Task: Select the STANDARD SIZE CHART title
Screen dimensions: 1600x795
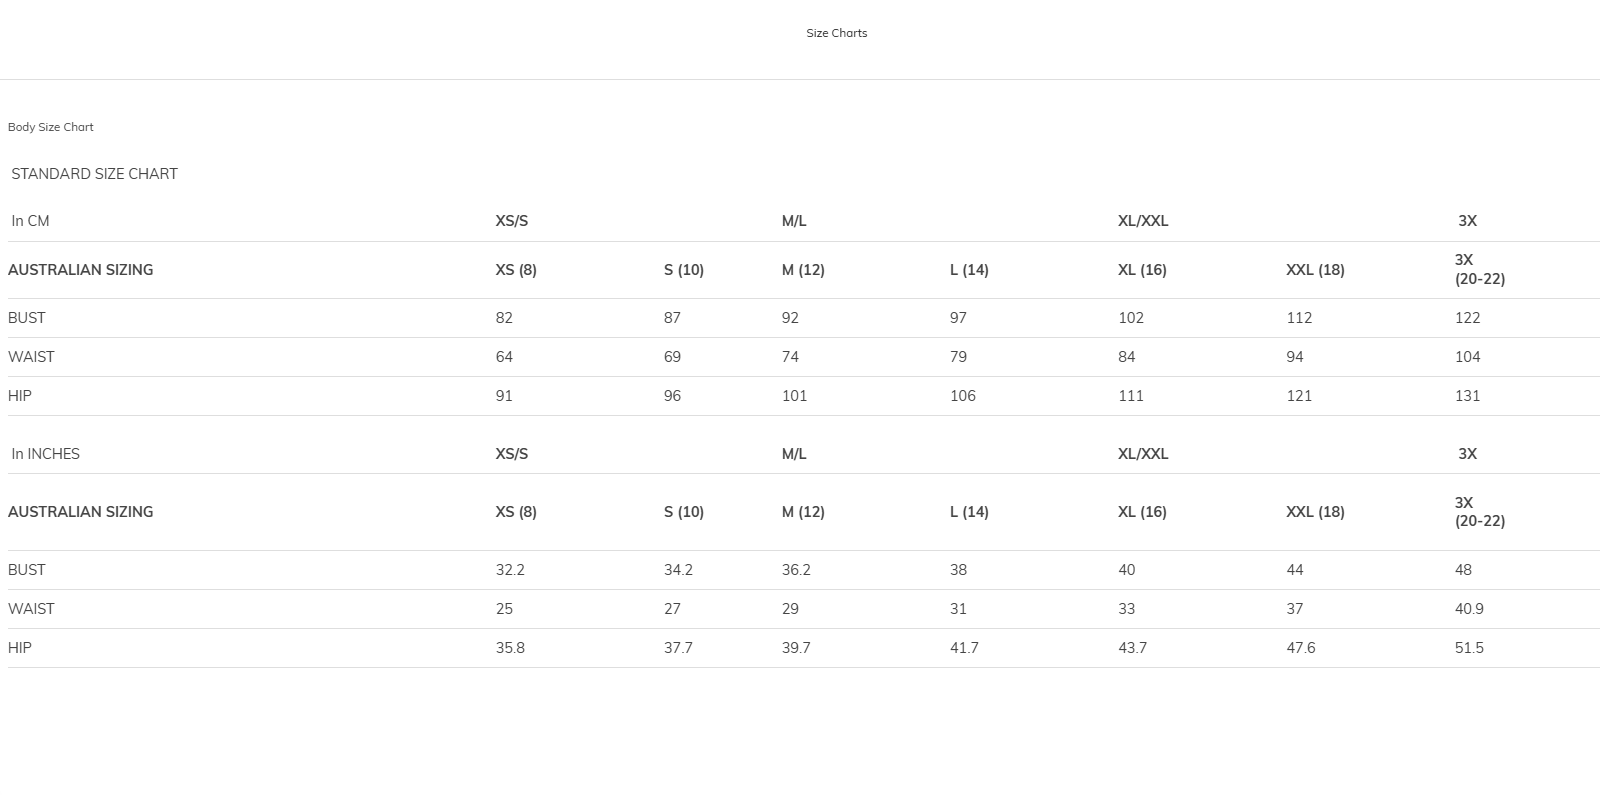Action: 94,174
